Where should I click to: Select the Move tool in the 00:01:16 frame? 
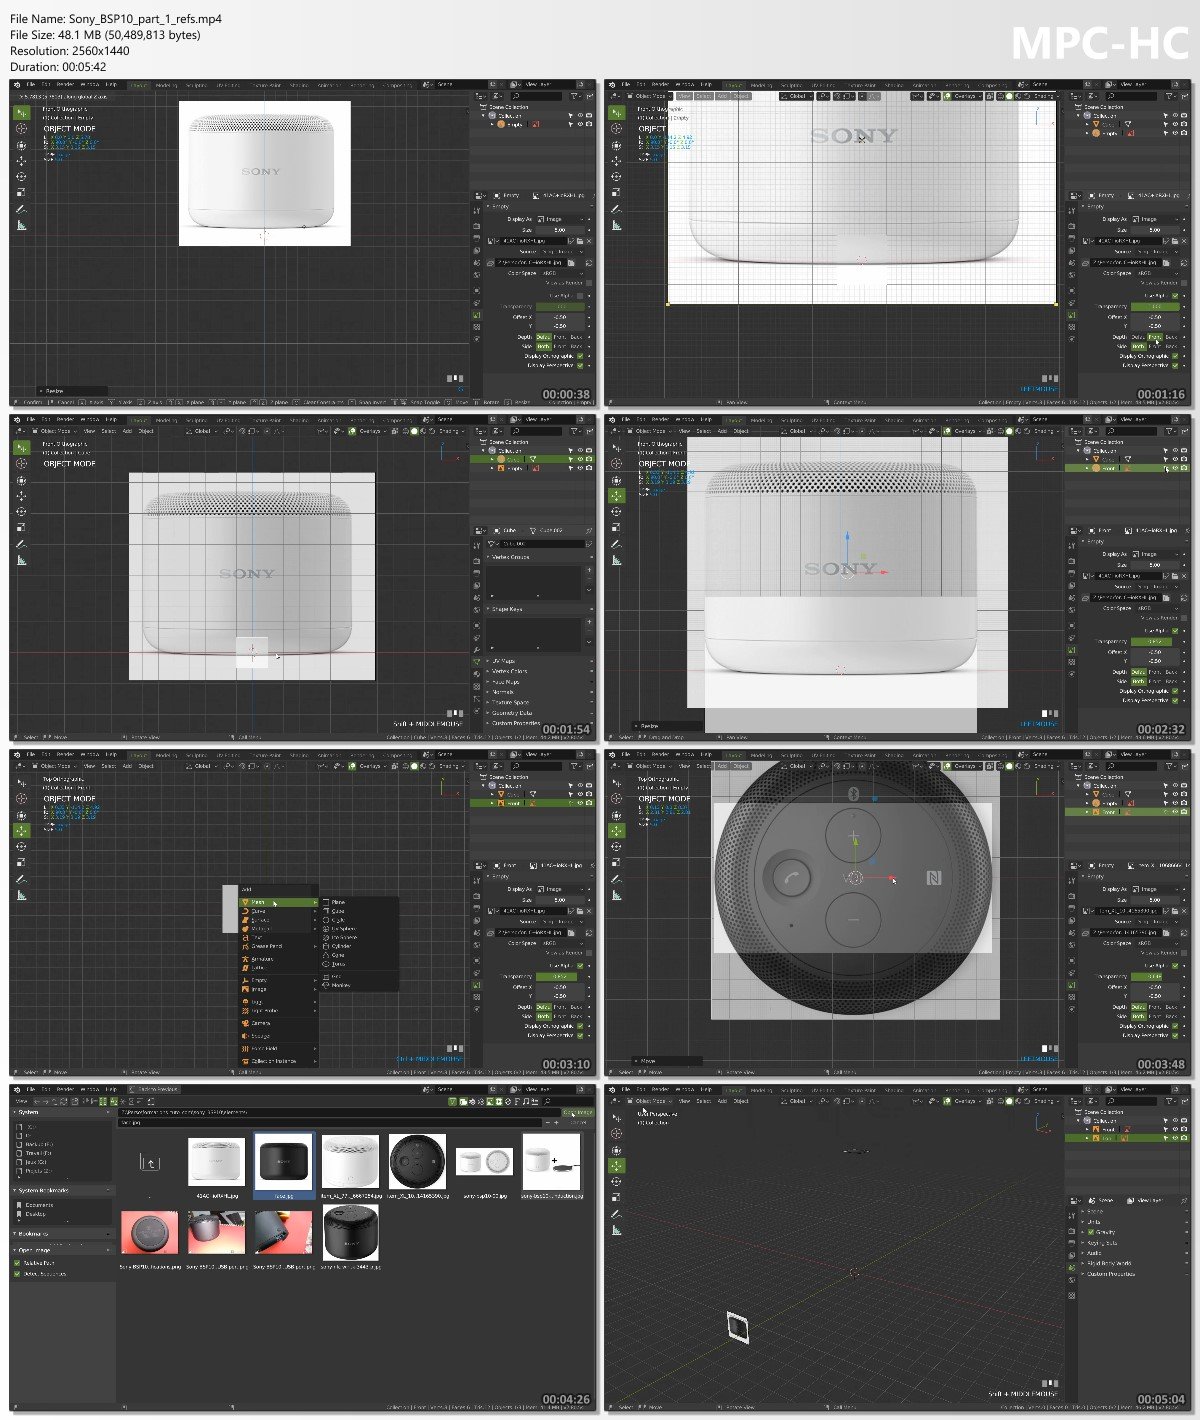617,160
